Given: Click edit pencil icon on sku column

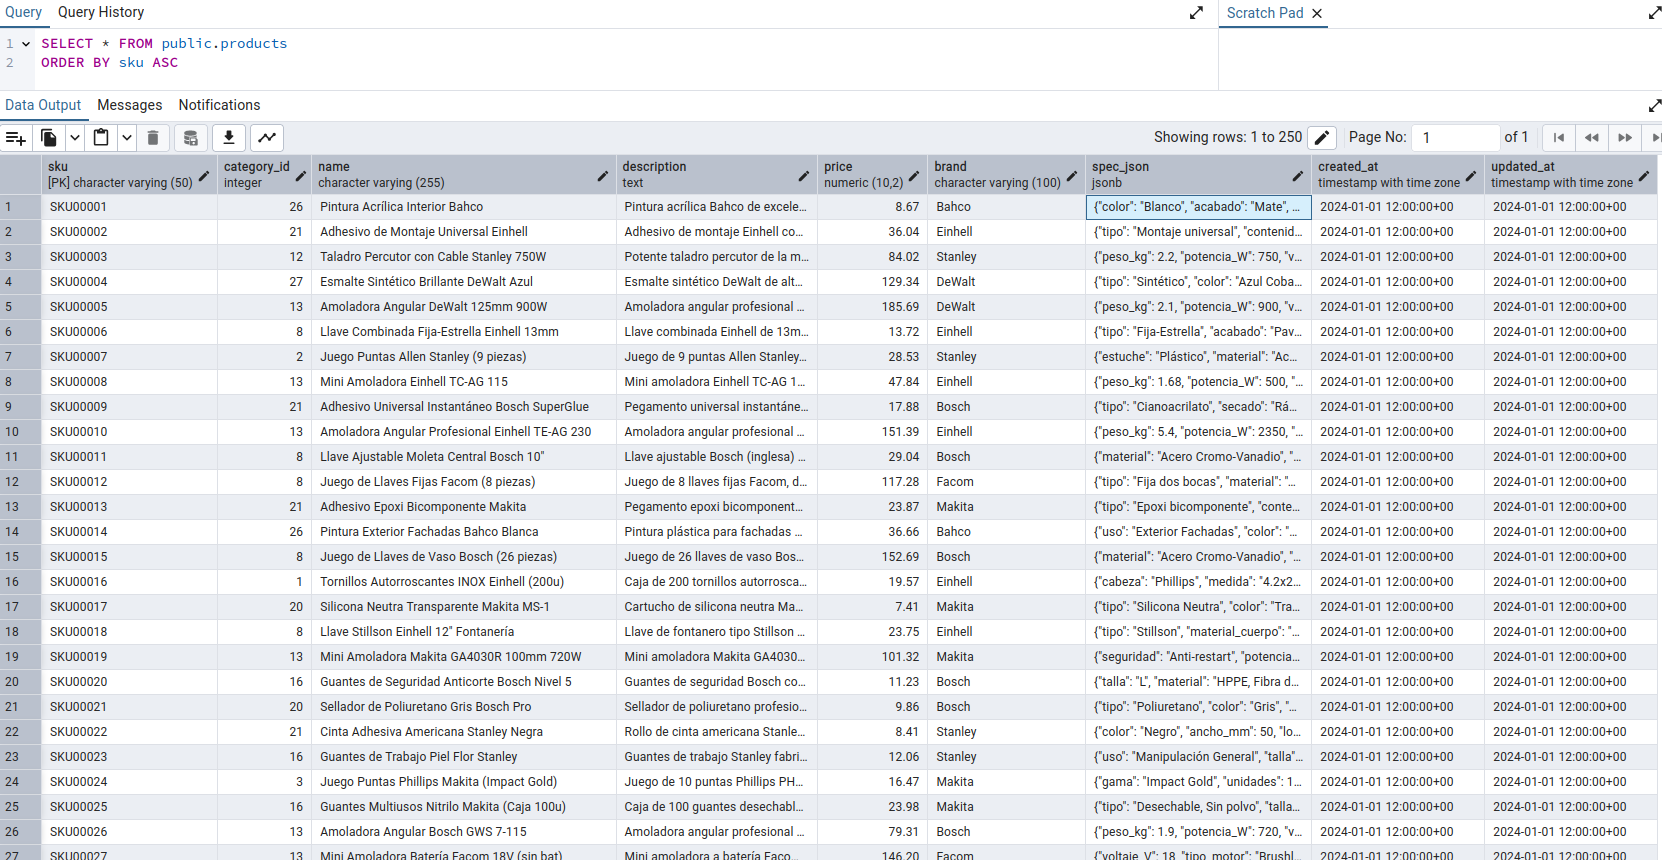Looking at the screenshot, I should click(204, 176).
